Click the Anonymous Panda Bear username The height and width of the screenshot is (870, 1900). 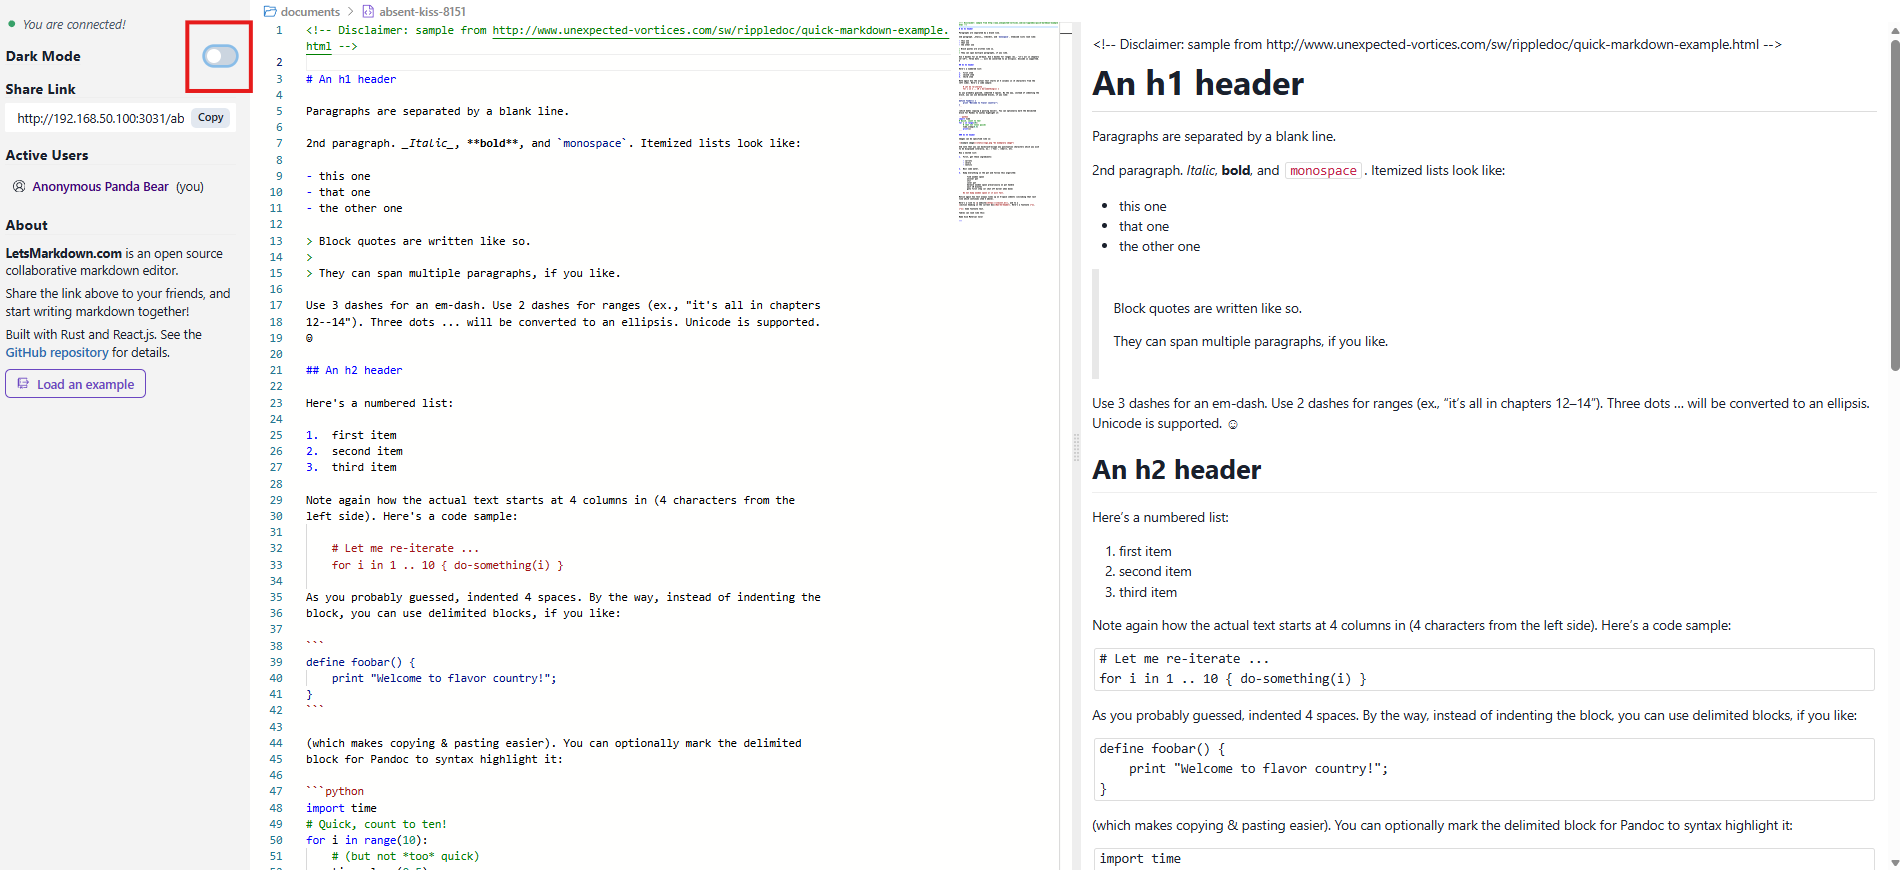tap(100, 186)
